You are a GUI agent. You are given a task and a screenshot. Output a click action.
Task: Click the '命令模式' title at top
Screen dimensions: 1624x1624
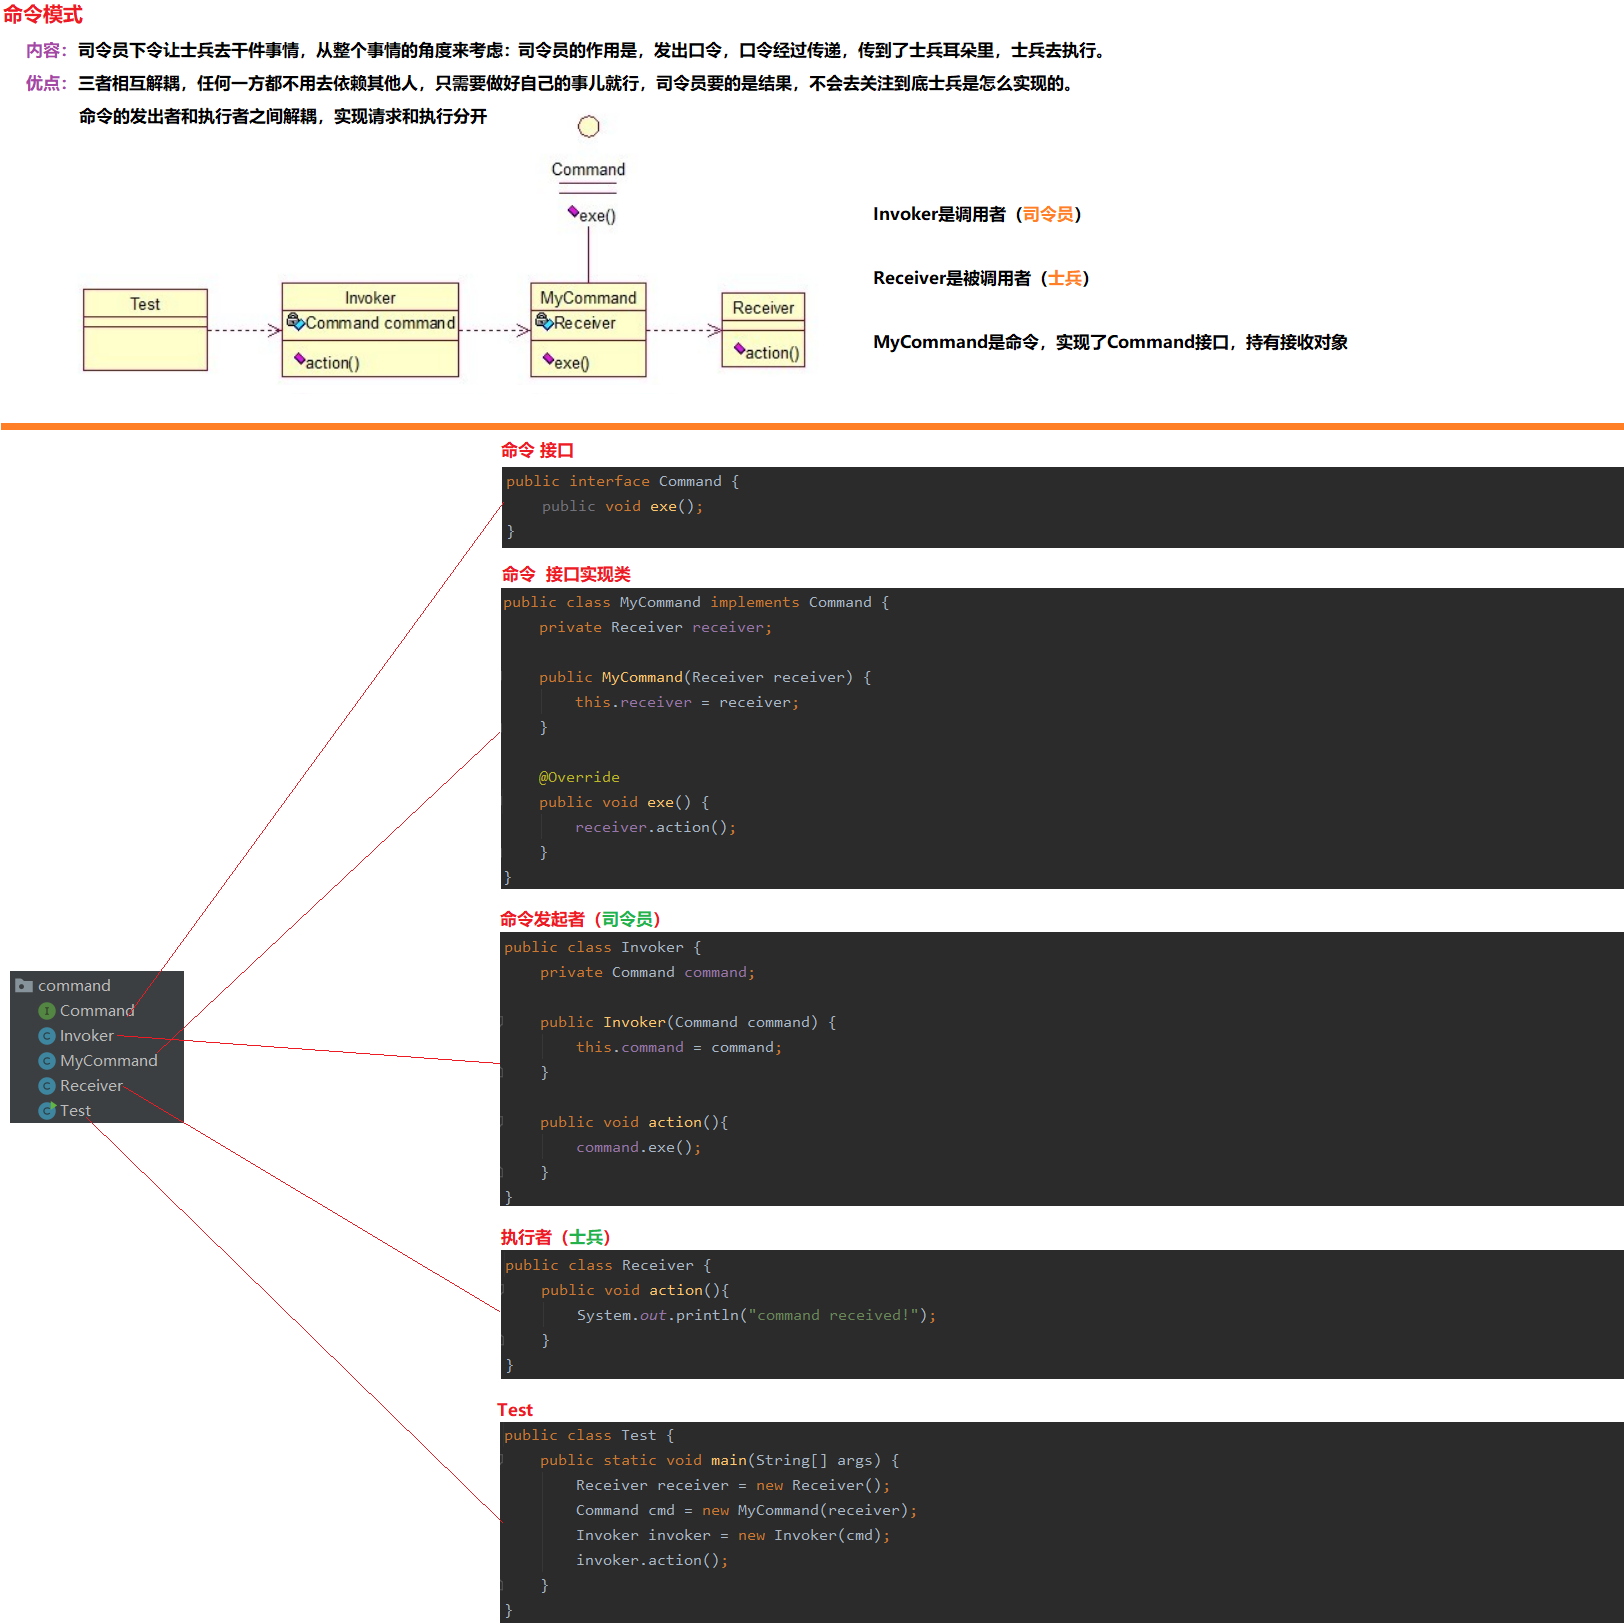(x=43, y=15)
